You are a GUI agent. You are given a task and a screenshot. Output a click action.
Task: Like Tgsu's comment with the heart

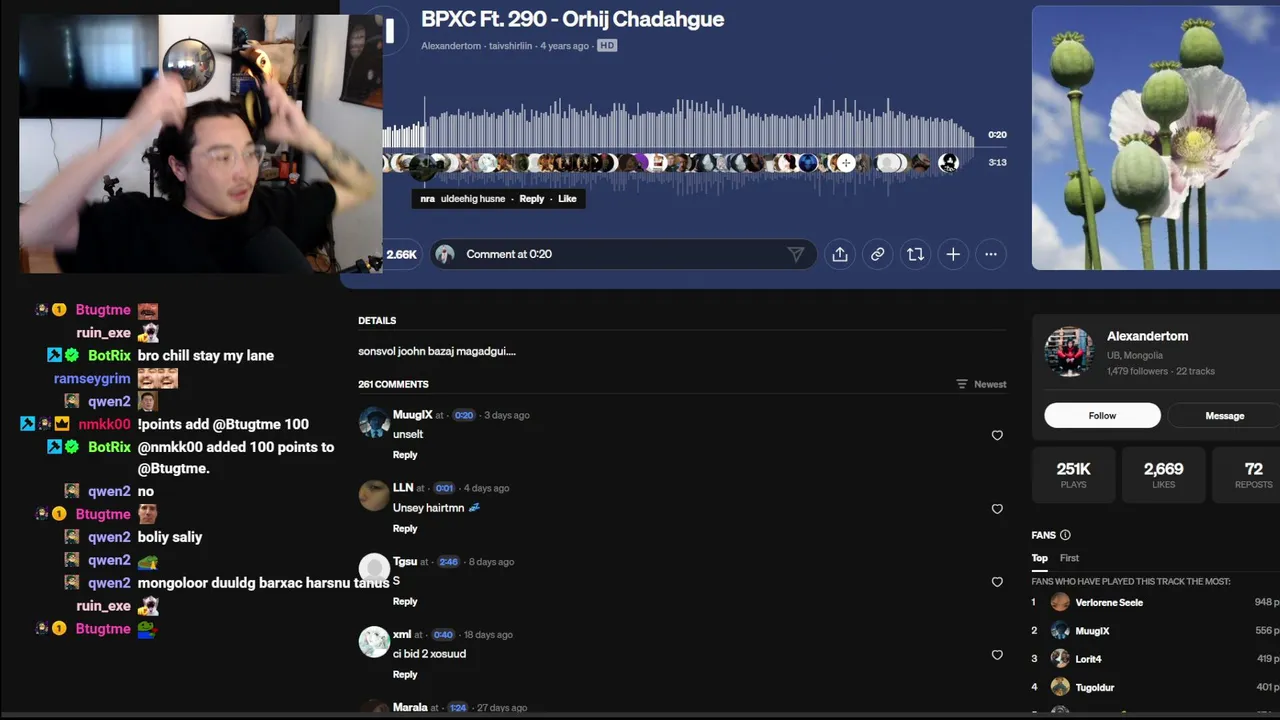pos(997,581)
